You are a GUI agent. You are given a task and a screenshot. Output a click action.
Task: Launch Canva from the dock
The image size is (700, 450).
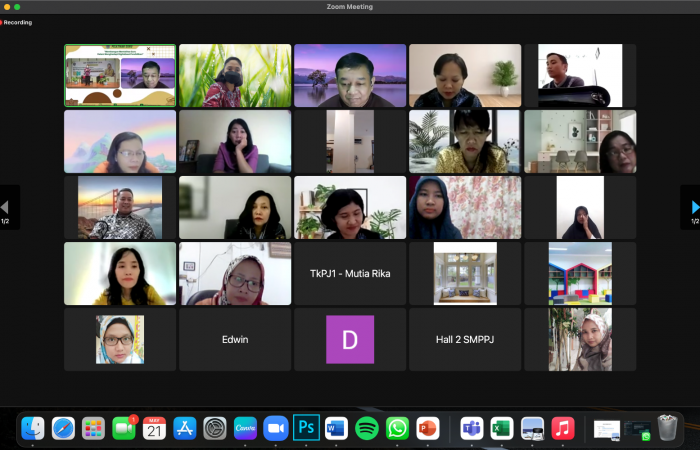245,429
